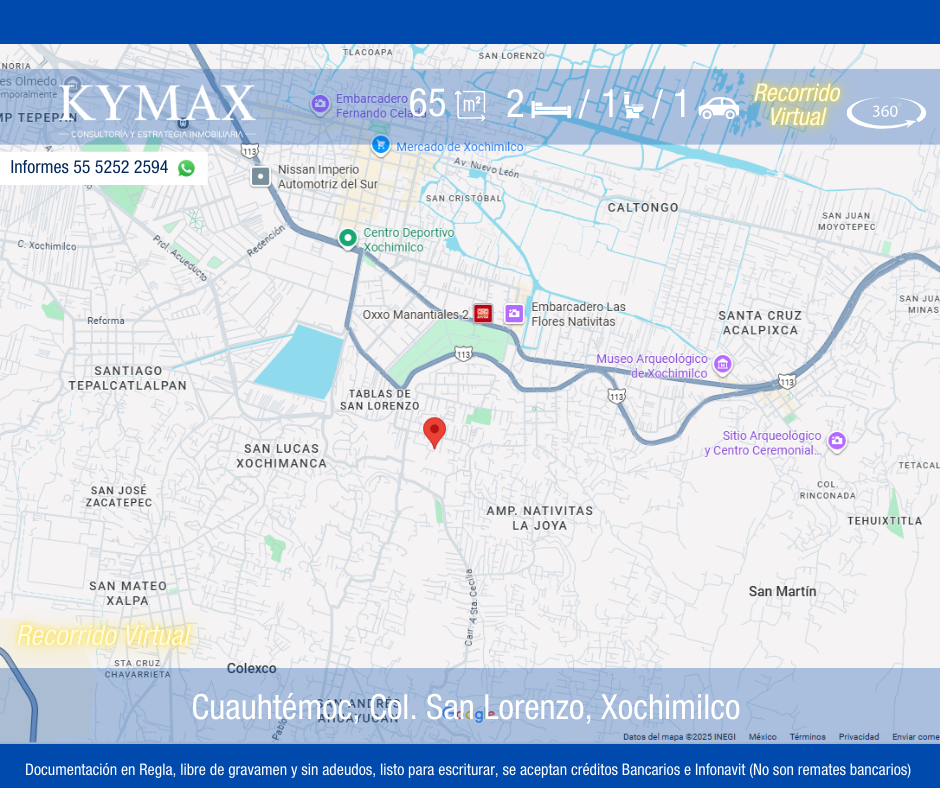Click the car parking icon in header

718,107
